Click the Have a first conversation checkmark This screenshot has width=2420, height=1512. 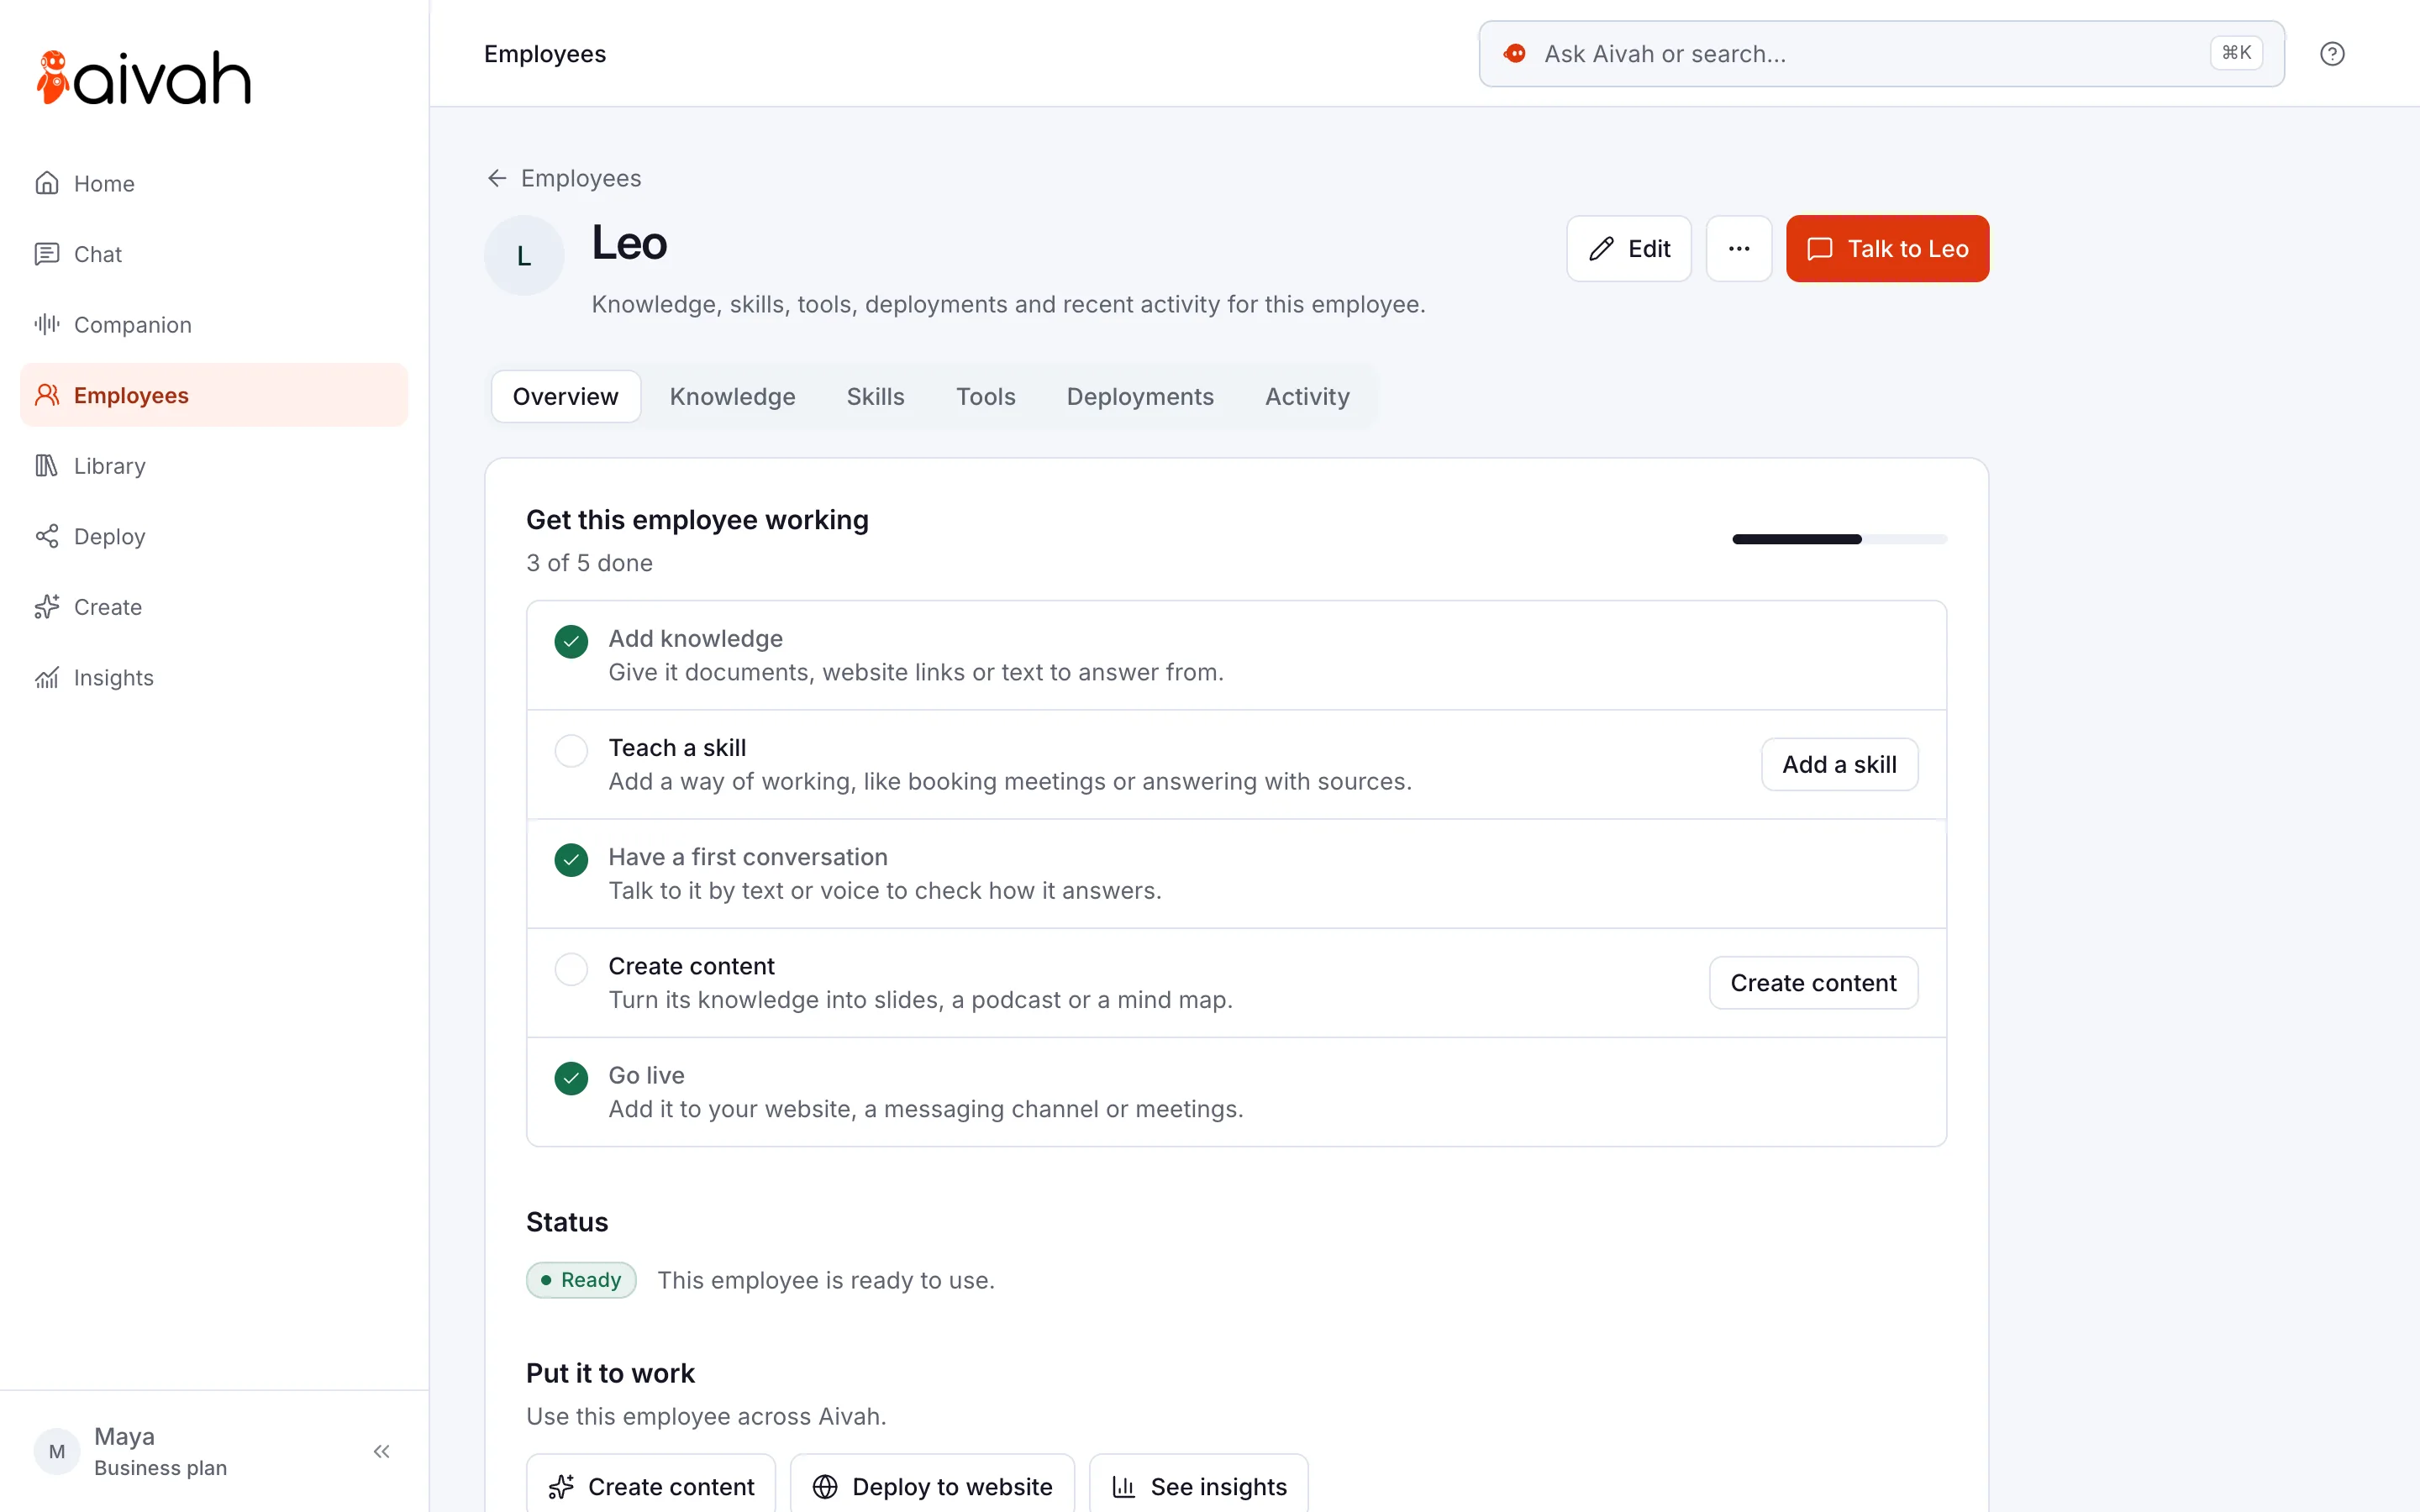[571, 860]
